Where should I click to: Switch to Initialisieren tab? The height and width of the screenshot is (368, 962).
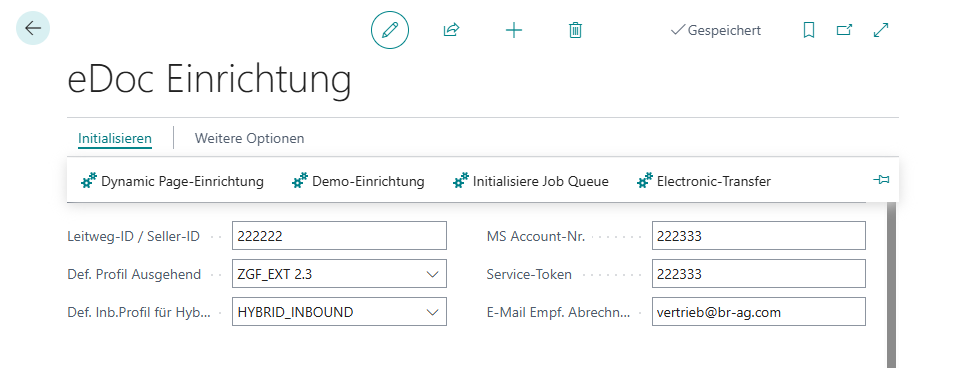pos(115,138)
